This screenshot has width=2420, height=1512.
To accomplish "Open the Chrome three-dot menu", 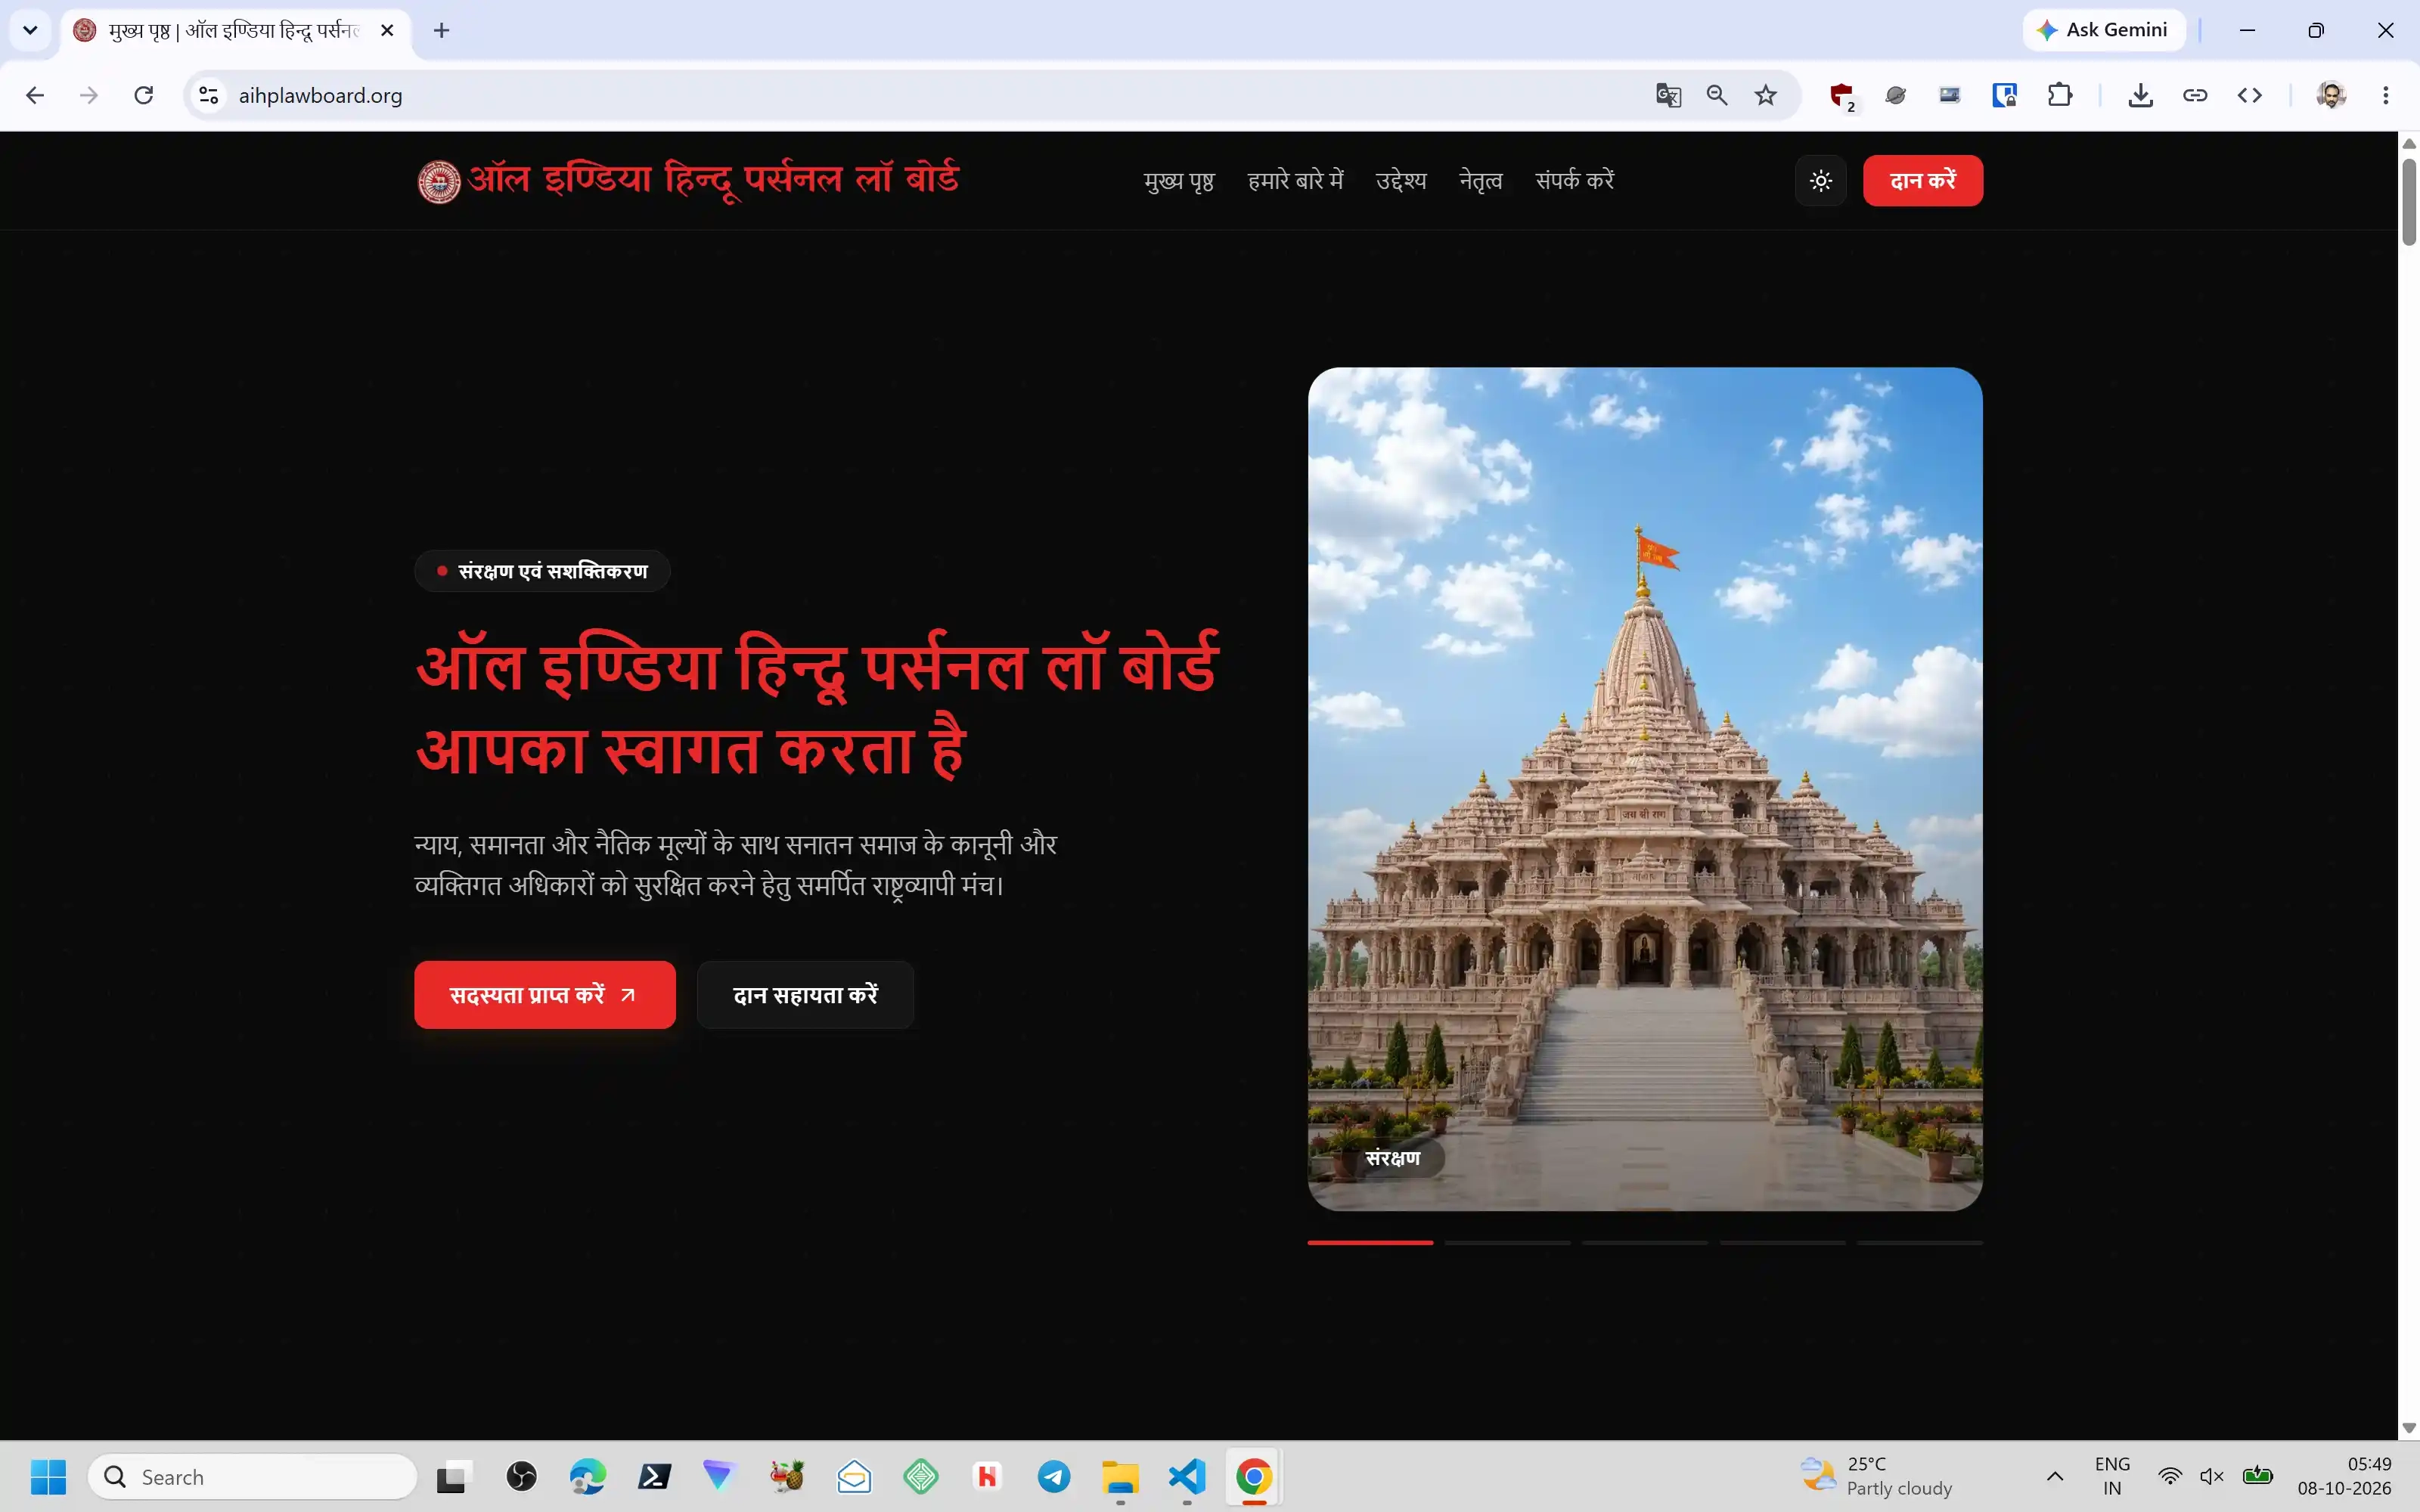I will point(2386,95).
